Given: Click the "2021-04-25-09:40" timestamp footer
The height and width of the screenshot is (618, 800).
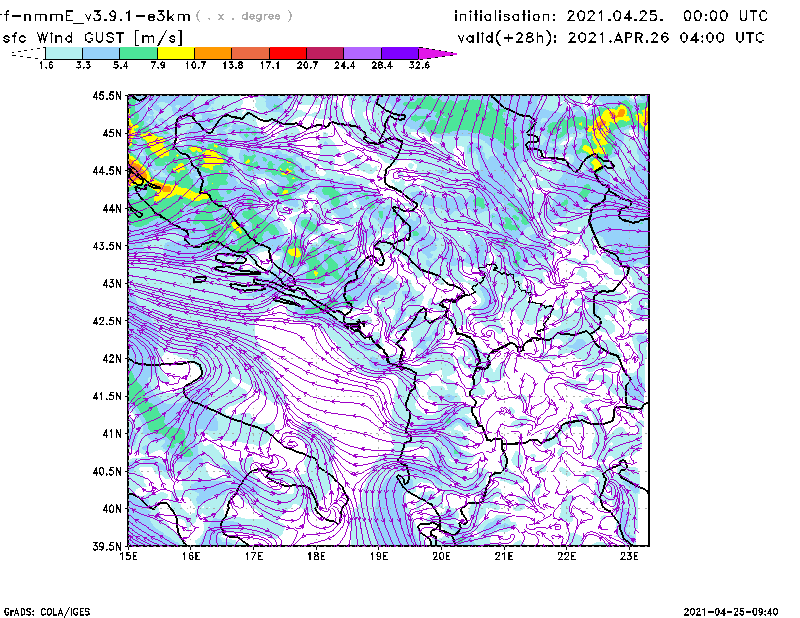Looking at the screenshot, I should pos(731,612).
